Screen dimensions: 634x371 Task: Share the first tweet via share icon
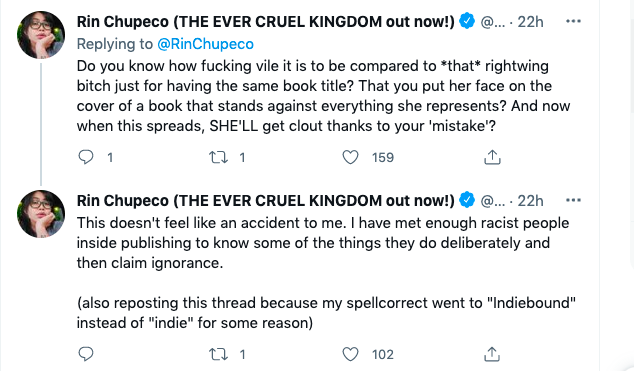[492, 157]
